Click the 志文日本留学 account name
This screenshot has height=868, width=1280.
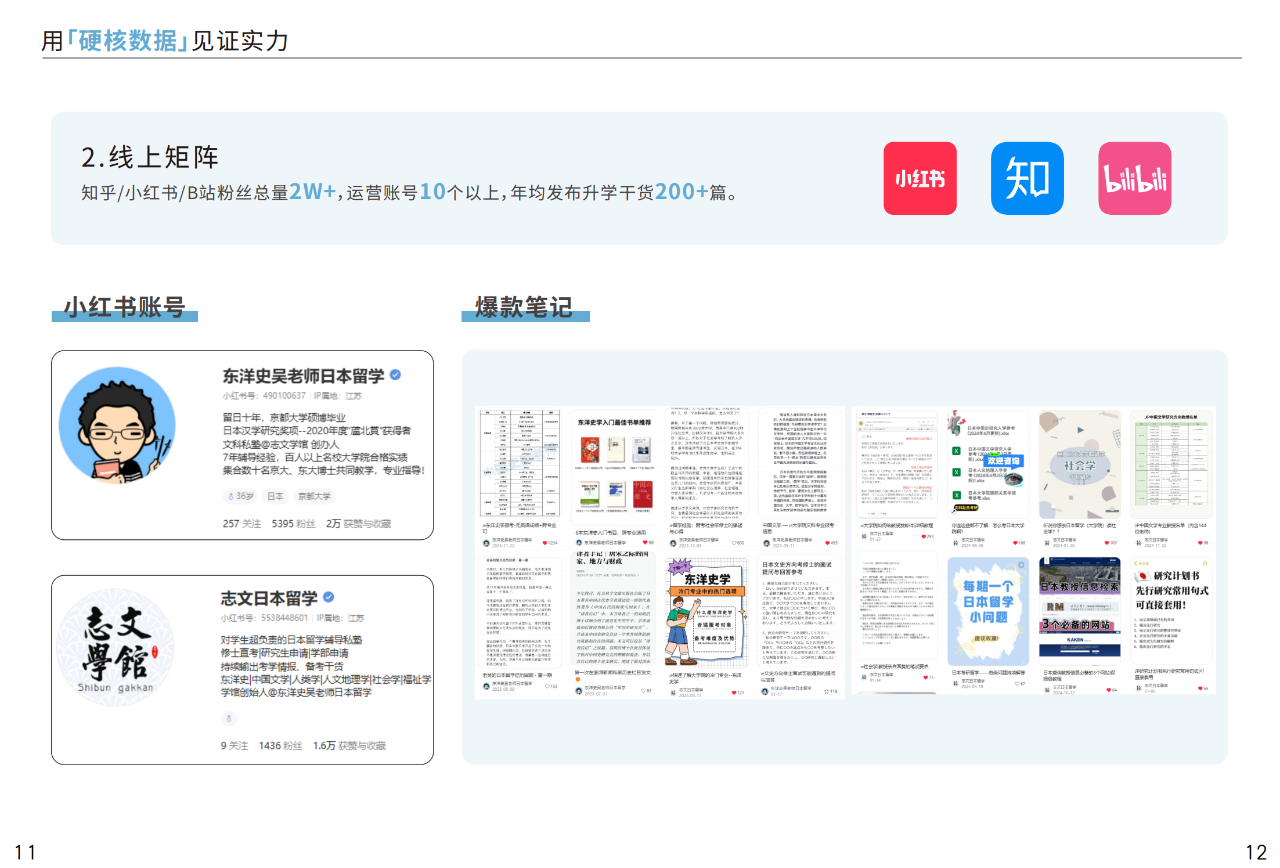pyautogui.click(x=270, y=598)
